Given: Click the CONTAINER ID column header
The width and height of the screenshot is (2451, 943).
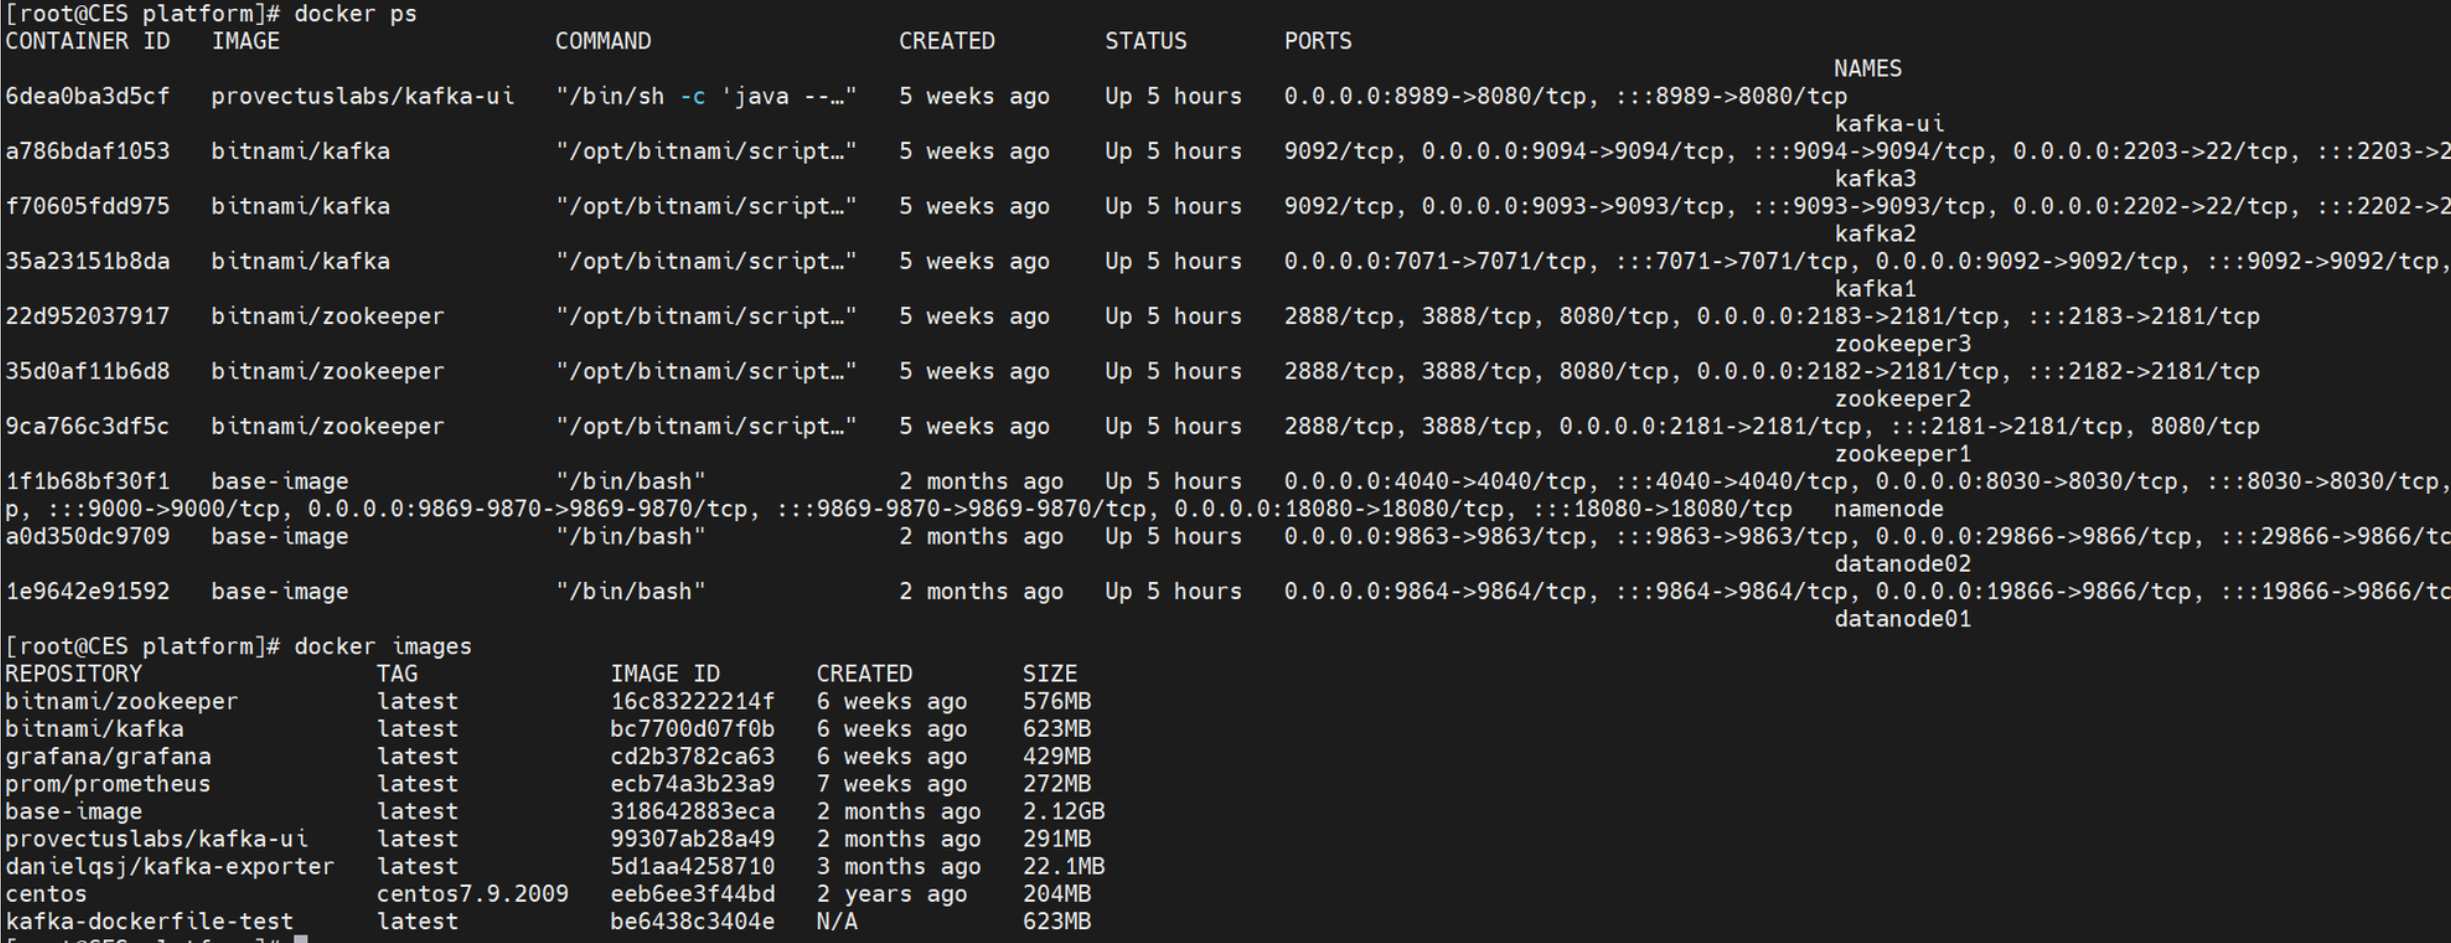Looking at the screenshot, I should [87, 41].
